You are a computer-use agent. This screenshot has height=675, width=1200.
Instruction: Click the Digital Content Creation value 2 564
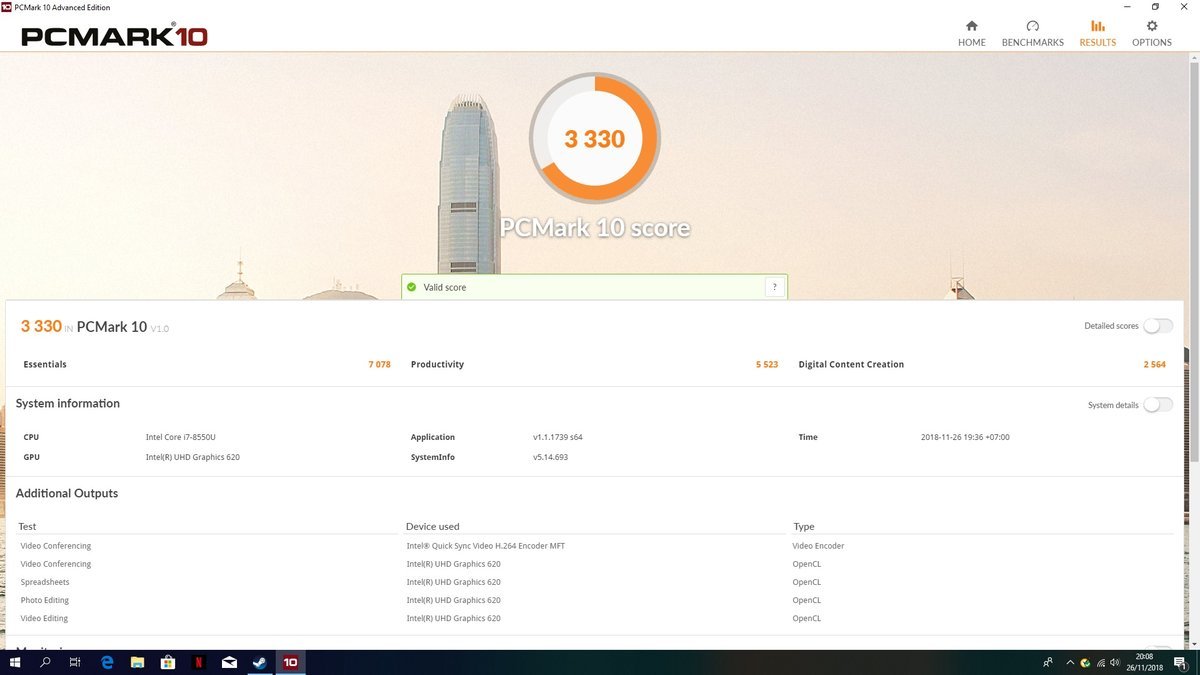tap(1155, 365)
